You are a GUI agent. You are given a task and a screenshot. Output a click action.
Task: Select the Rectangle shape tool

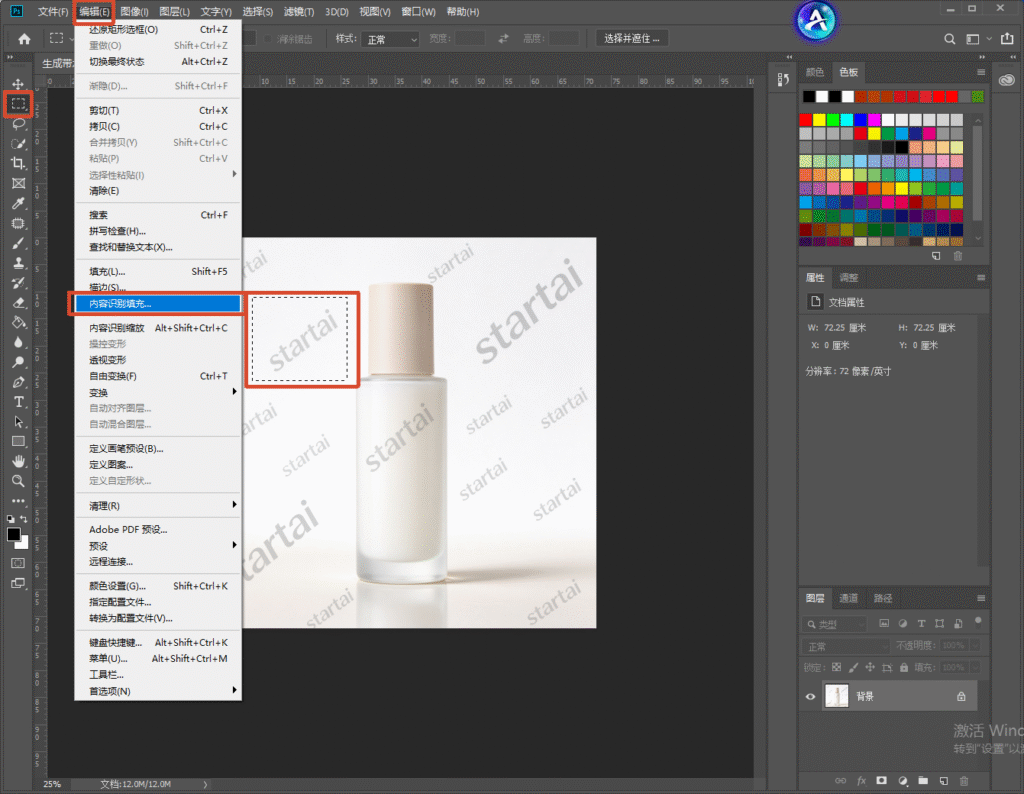tap(18, 441)
